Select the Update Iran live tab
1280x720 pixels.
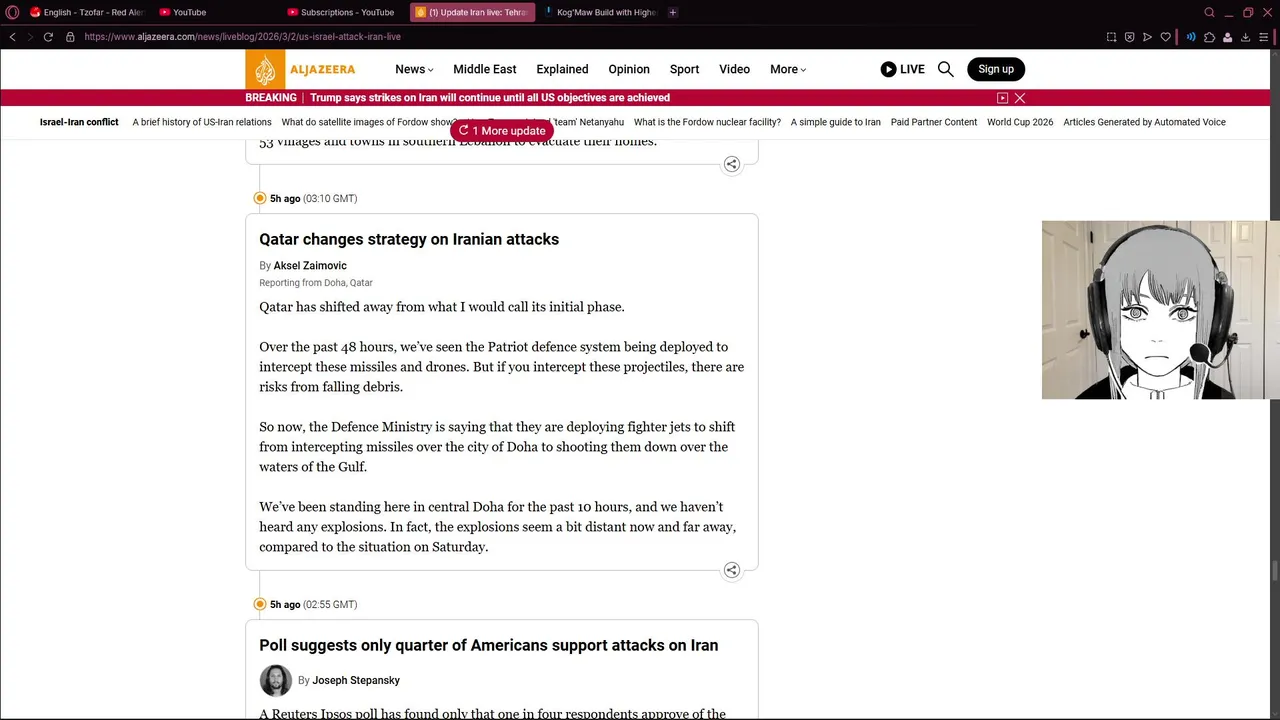point(472,12)
